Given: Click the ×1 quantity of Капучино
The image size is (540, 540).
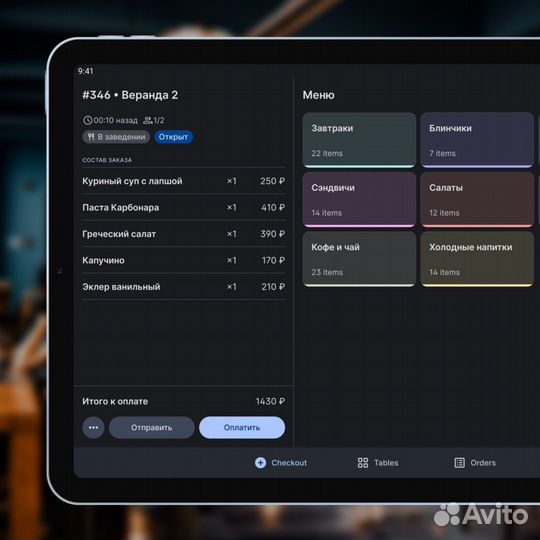Looking at the screenshot, I should point(232,260).
